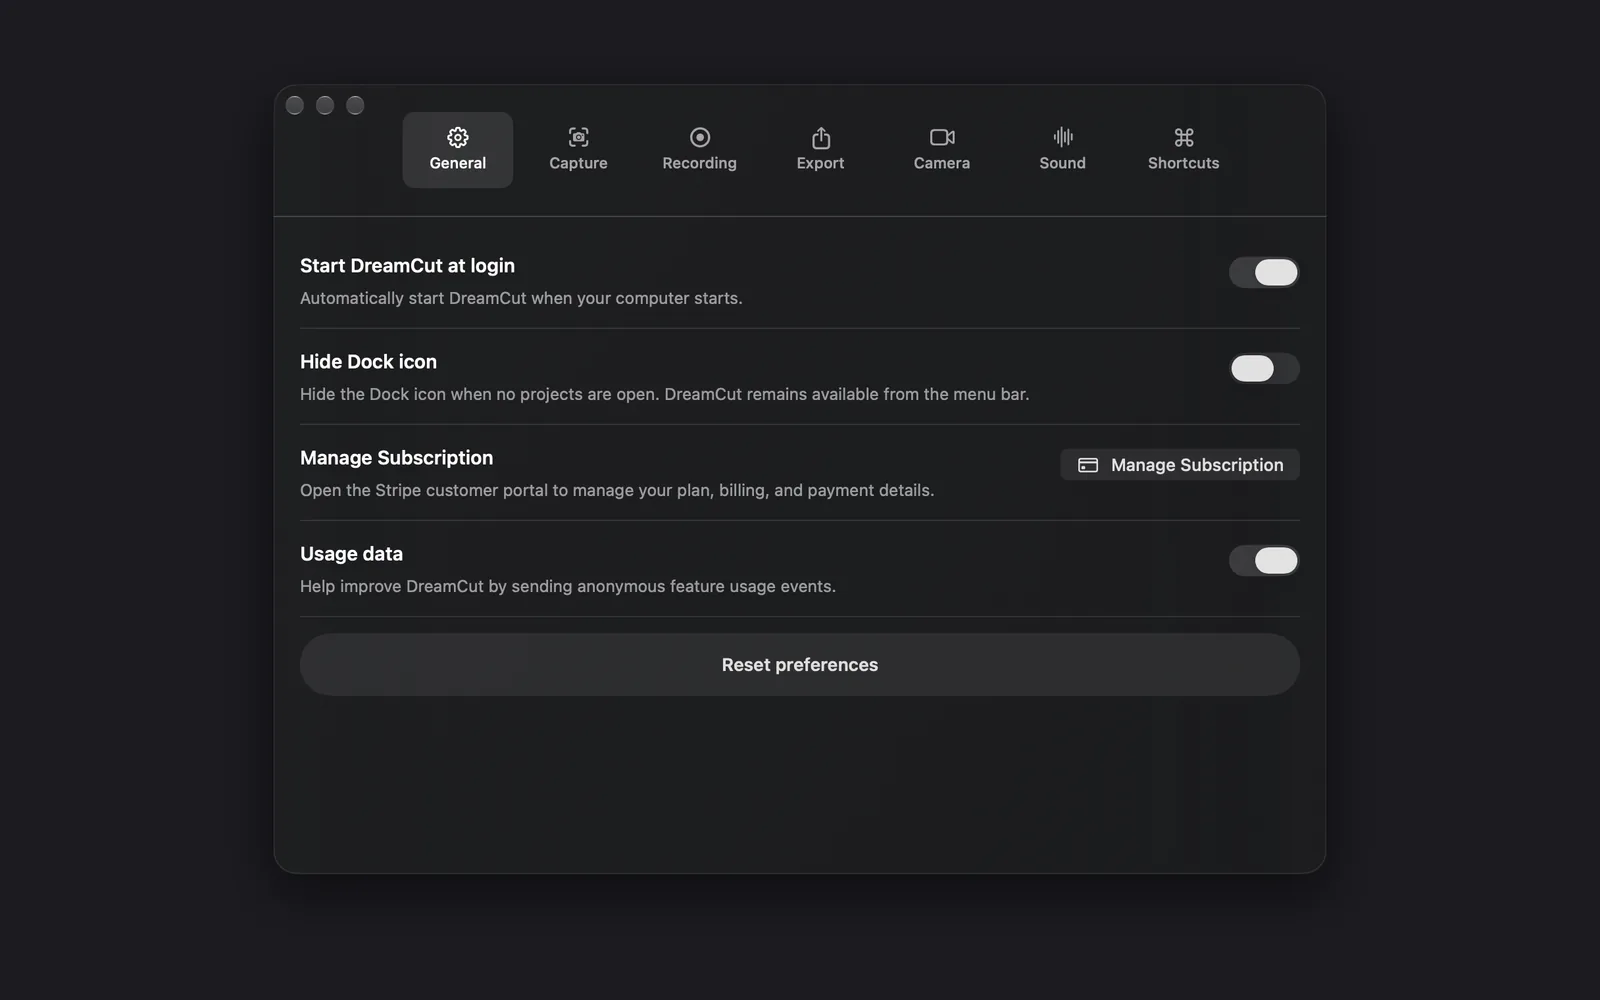Click the description starting 'Hide the Dock icon when'
Screen dimensions: 1600x1000
point(664,394)
